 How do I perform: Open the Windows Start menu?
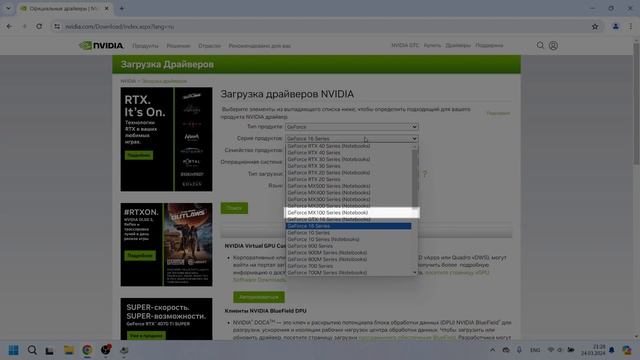click(x=13, y=350)
